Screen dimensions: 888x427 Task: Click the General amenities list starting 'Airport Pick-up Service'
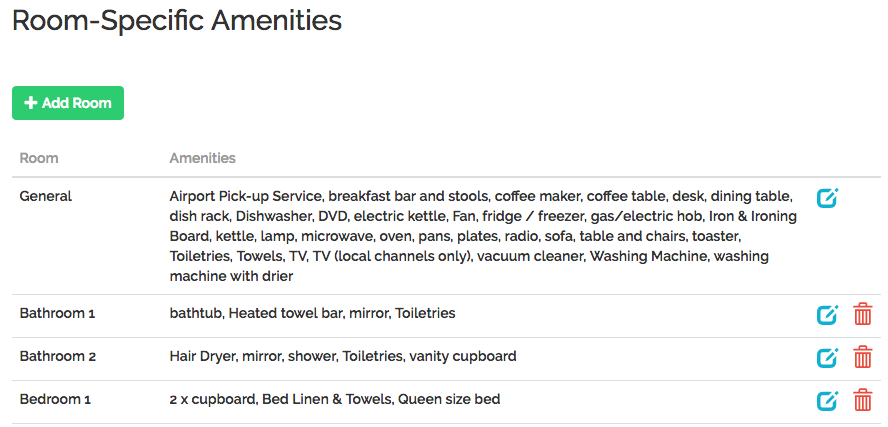pos(483,236)
